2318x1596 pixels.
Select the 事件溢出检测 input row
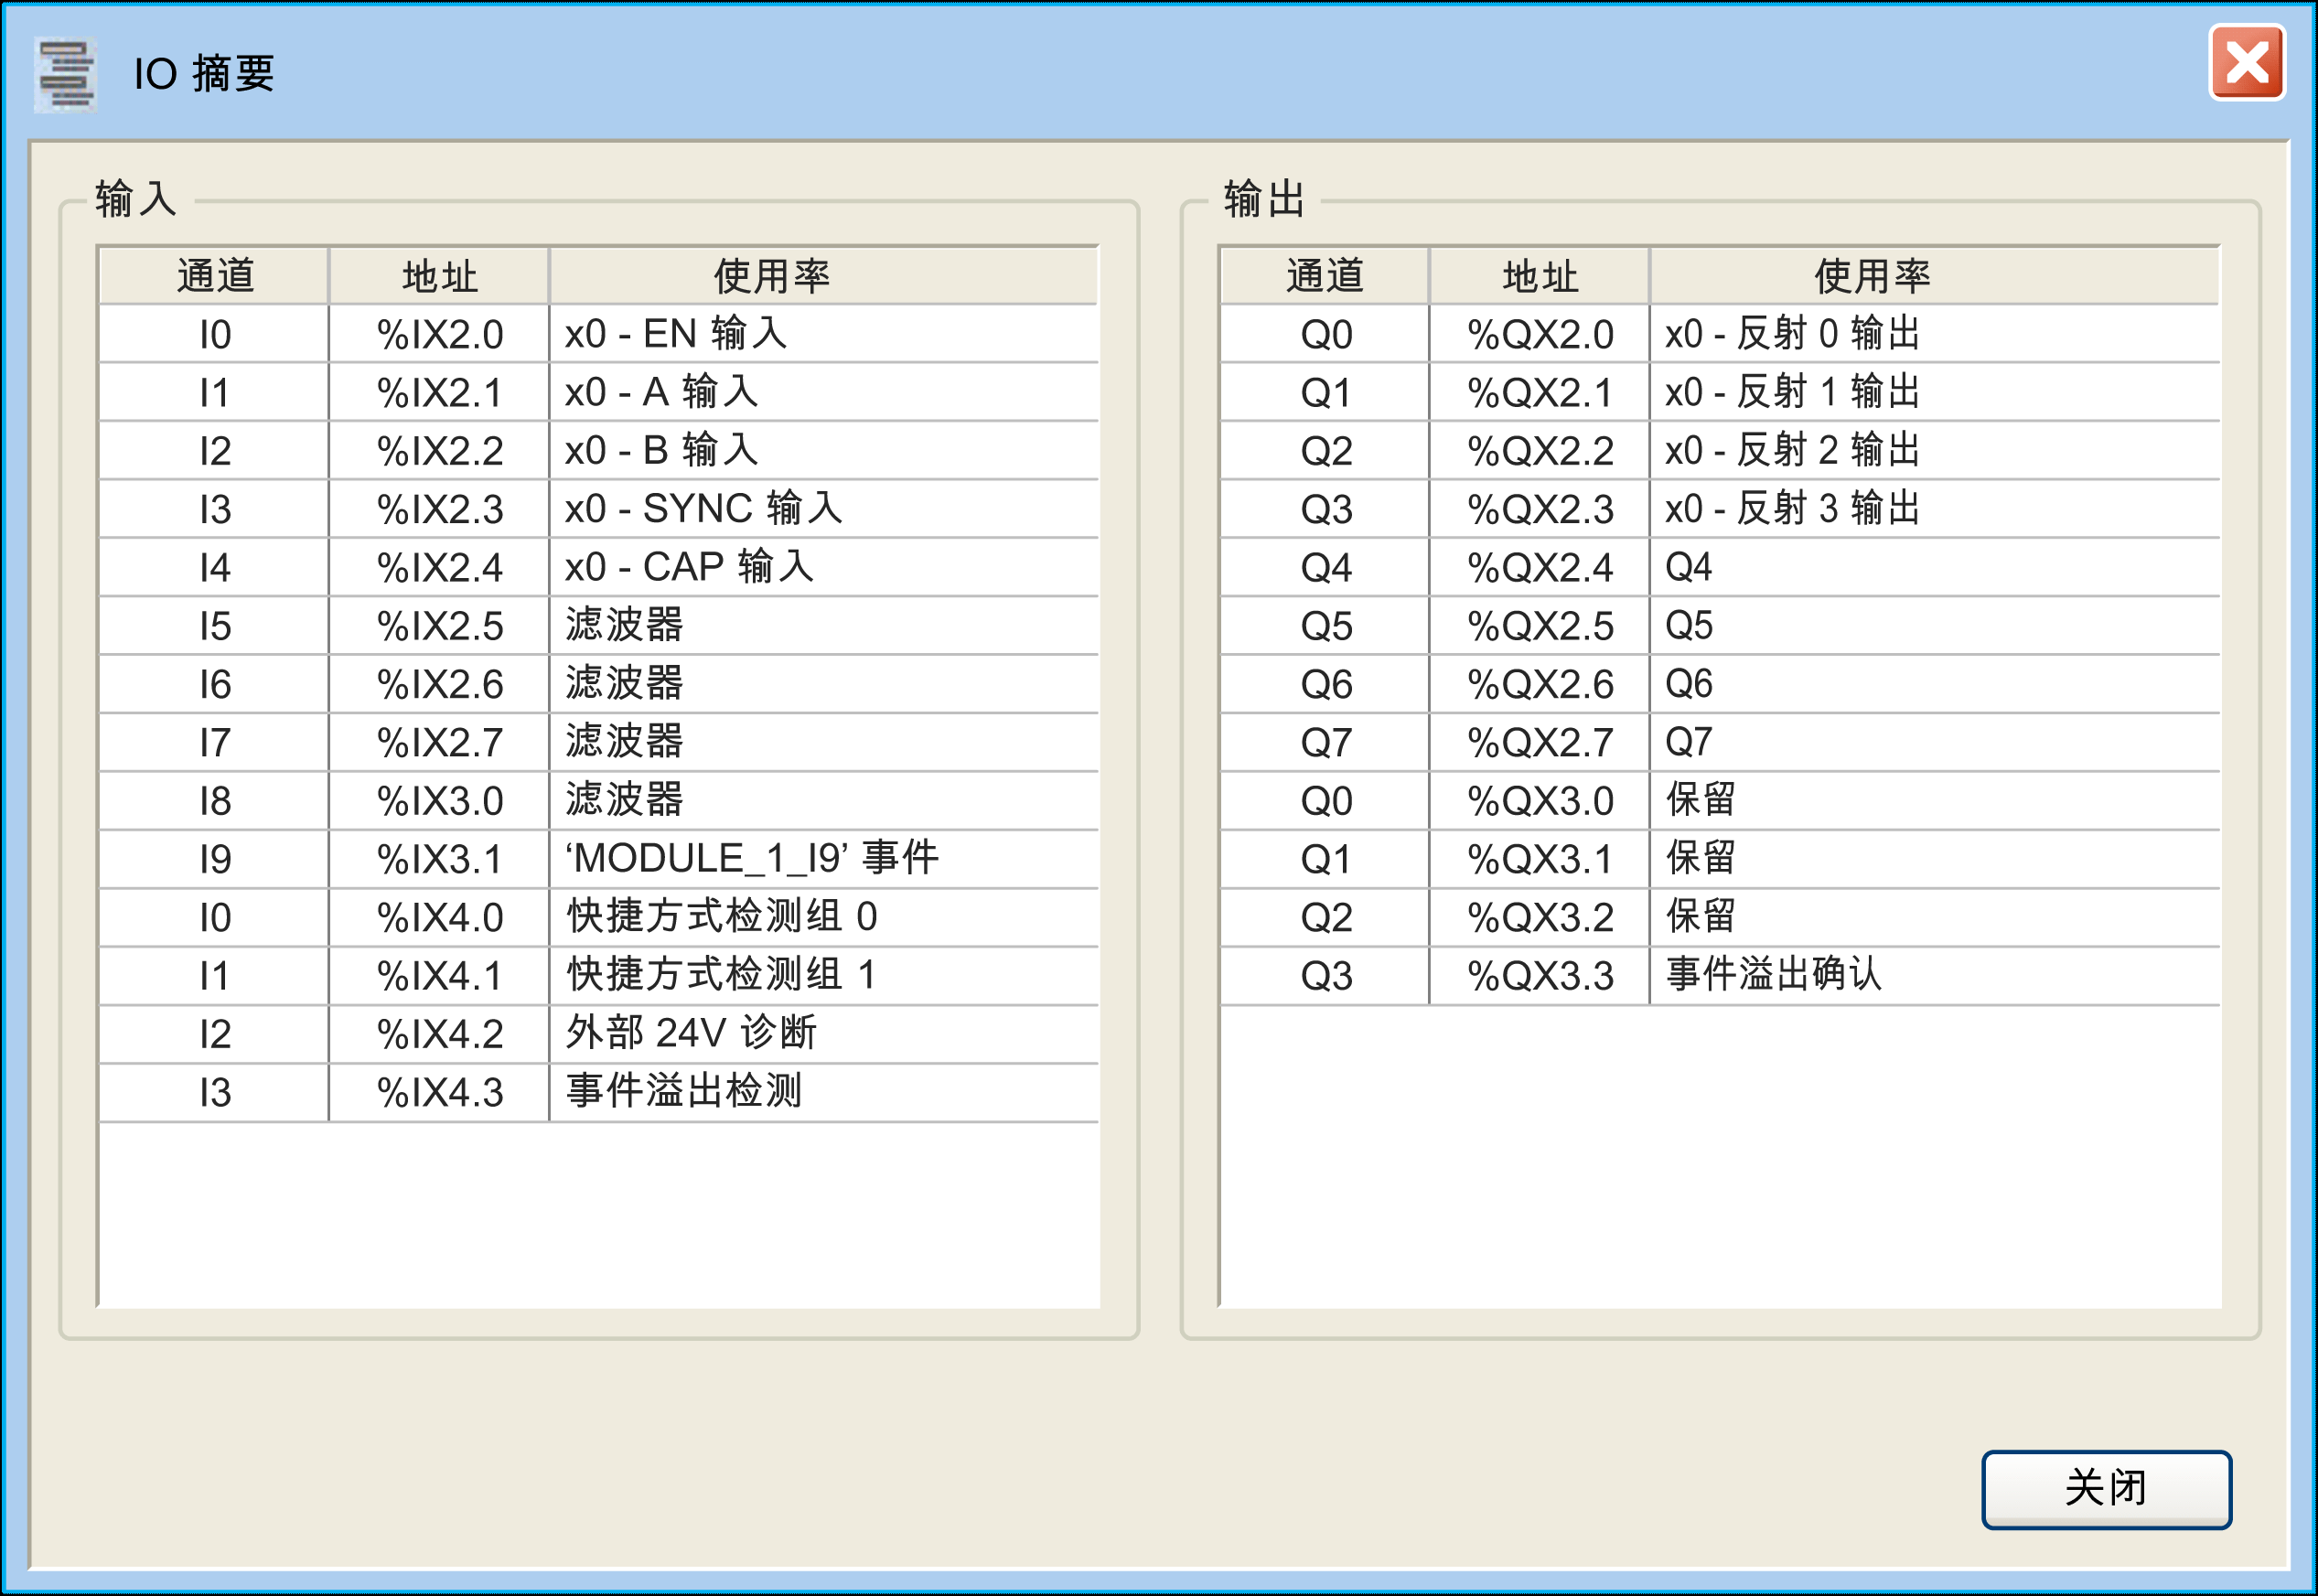683,1091
